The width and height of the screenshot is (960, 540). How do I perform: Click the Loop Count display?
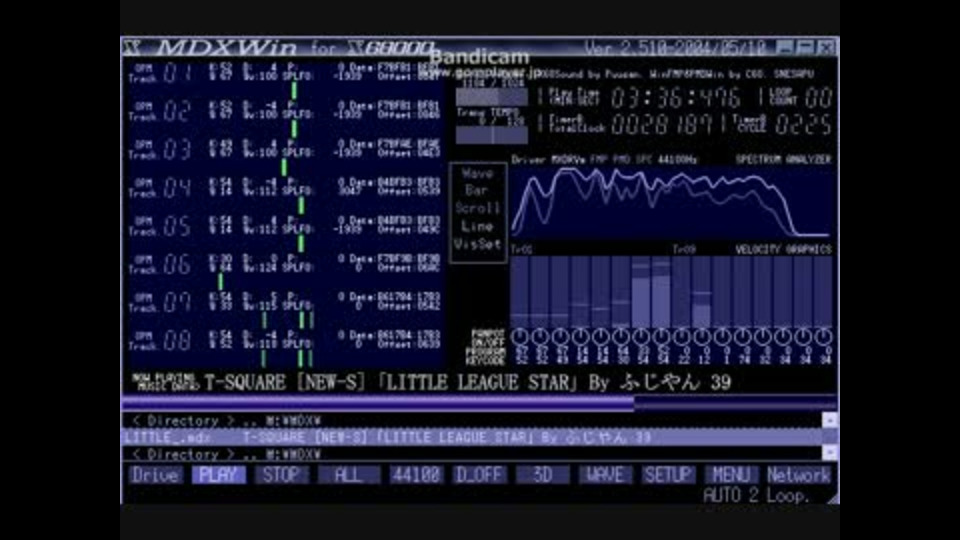coord(819,98)
